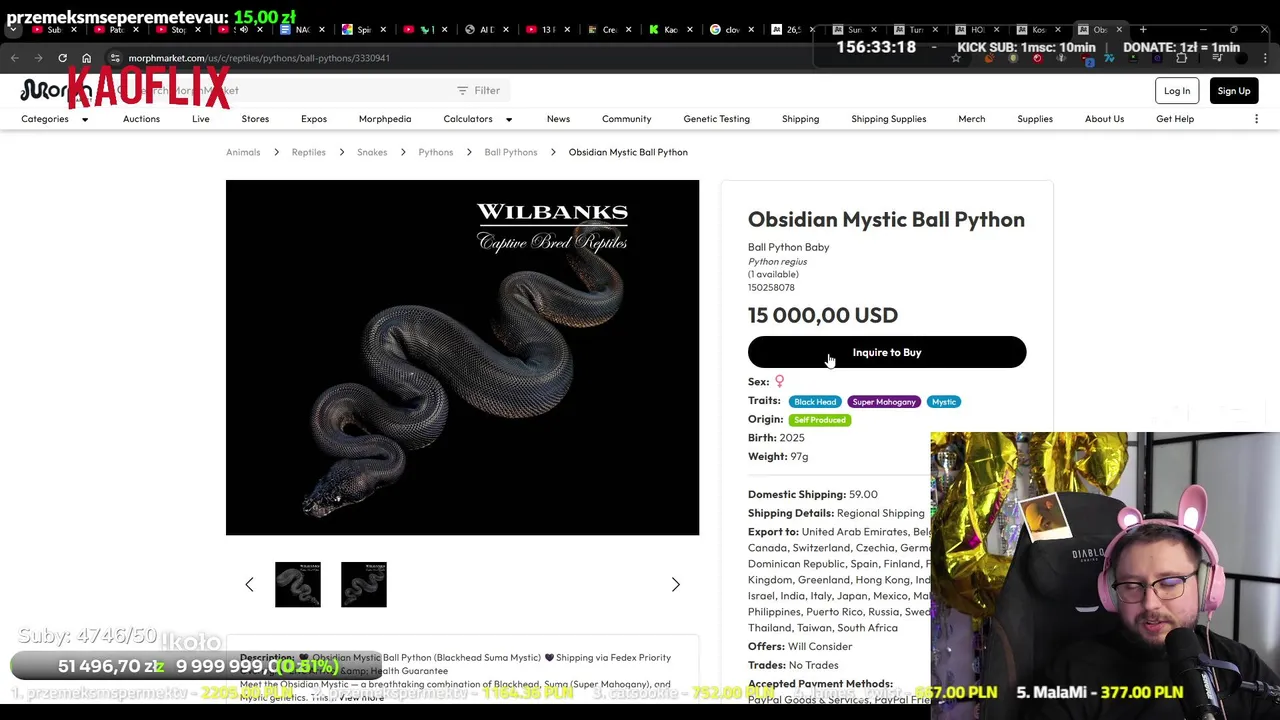This screenshot has width=1280, height=720.
Task: Select second snake photo thumbnail
Action: 364,584
